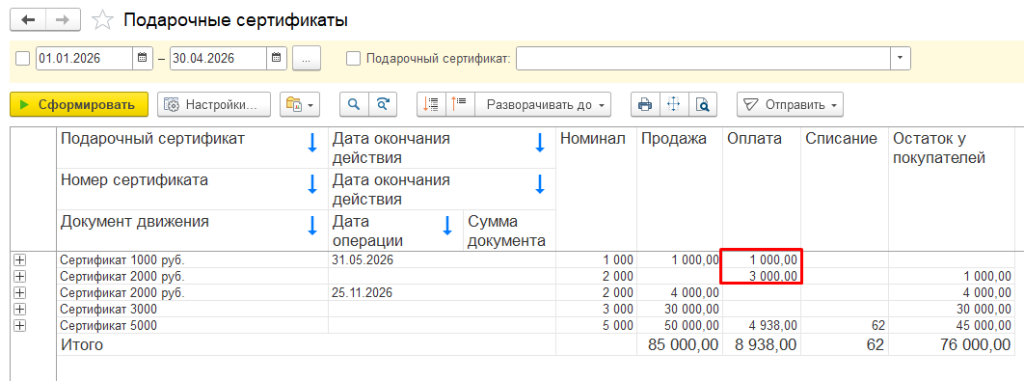
Task: Go forward with the right arrow button
Action: point(63,20)
